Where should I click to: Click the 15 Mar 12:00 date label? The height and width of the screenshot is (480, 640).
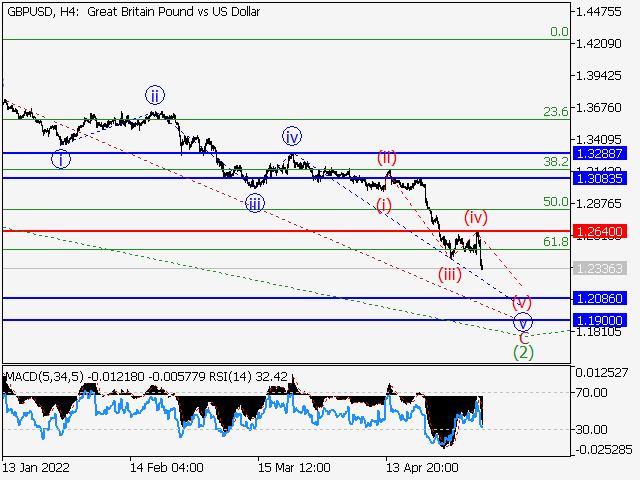tap(294, 467)
